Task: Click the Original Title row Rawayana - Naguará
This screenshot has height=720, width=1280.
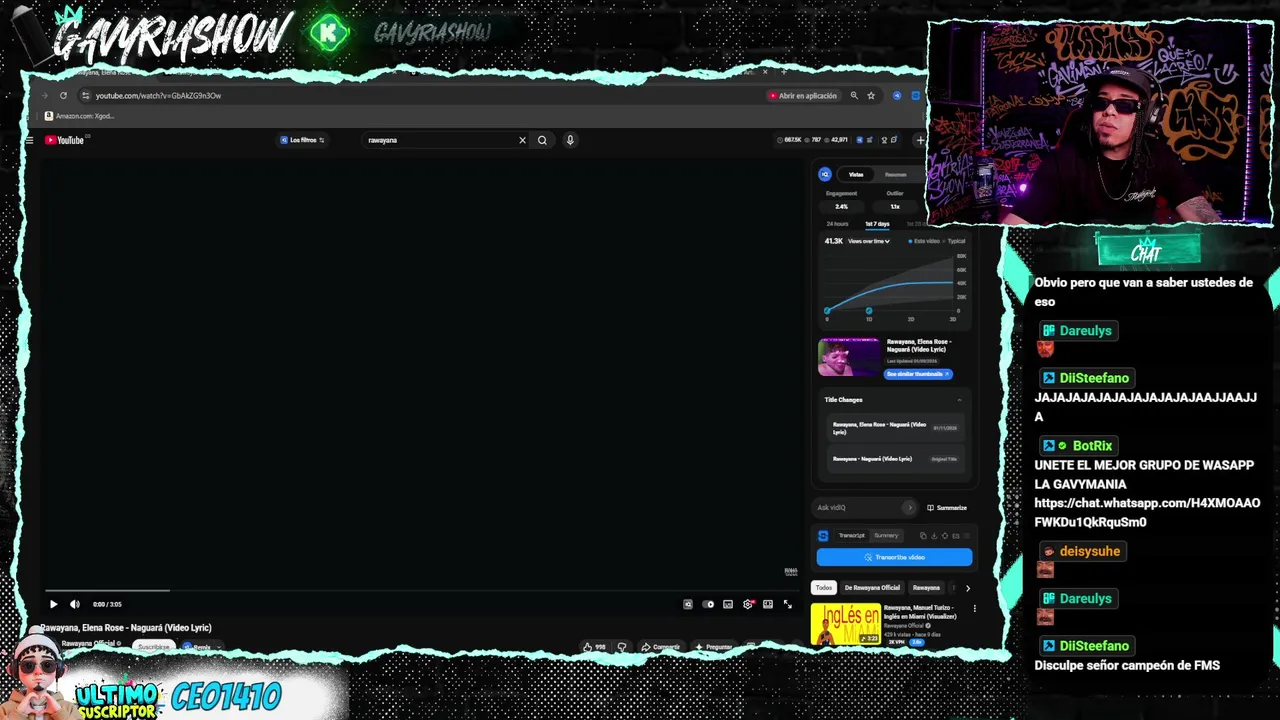Action: coord(894,459)
